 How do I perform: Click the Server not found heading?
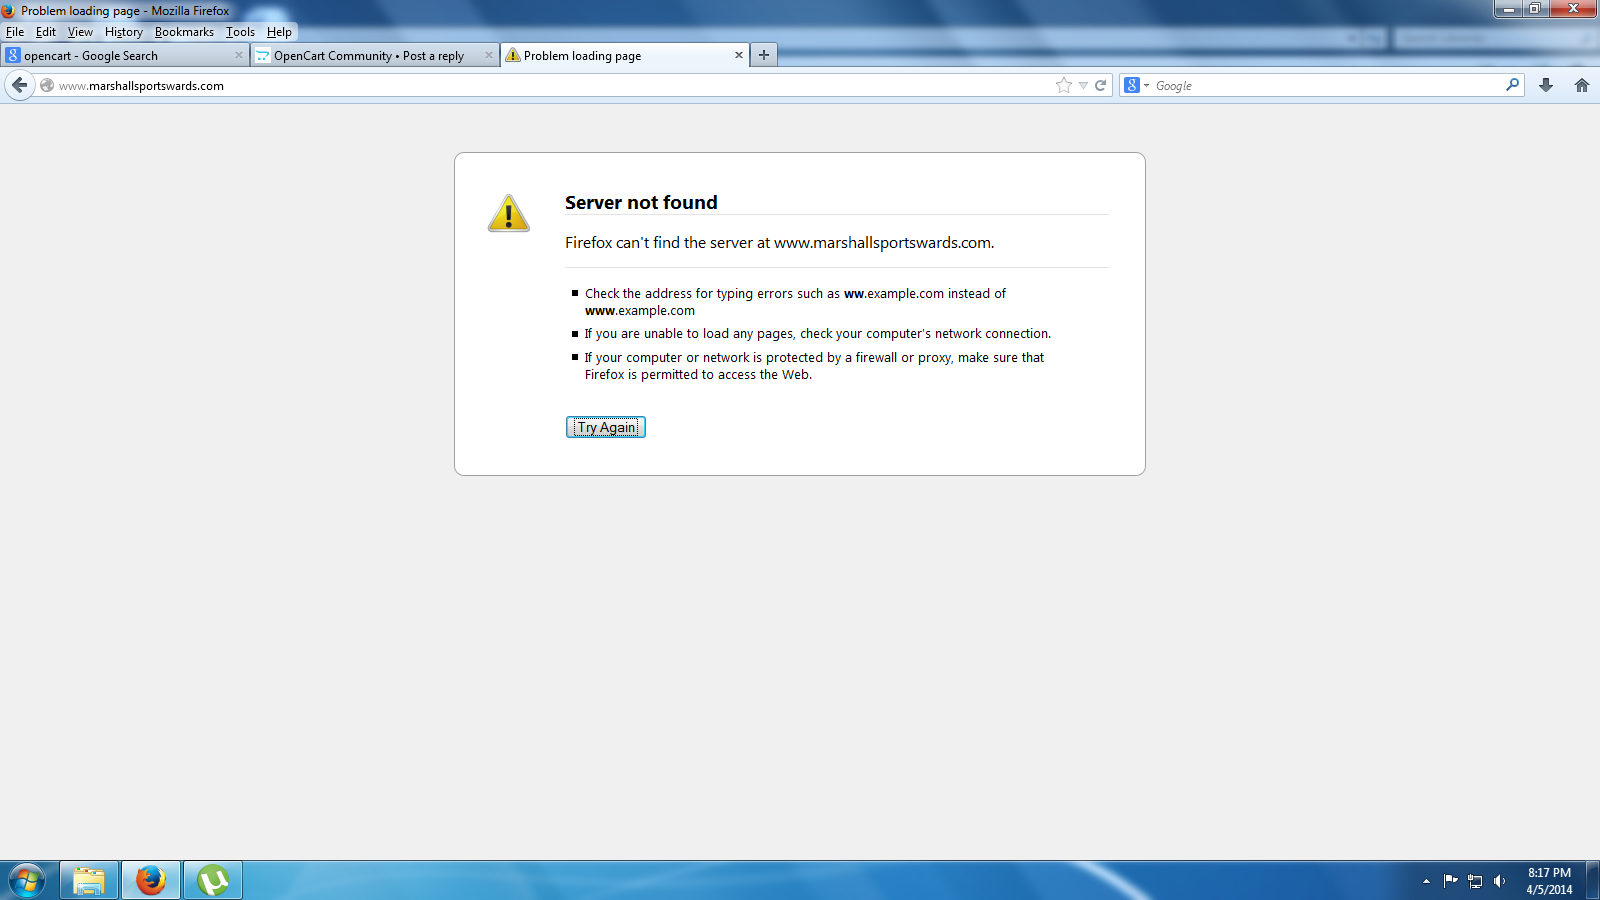coord(641,202)
